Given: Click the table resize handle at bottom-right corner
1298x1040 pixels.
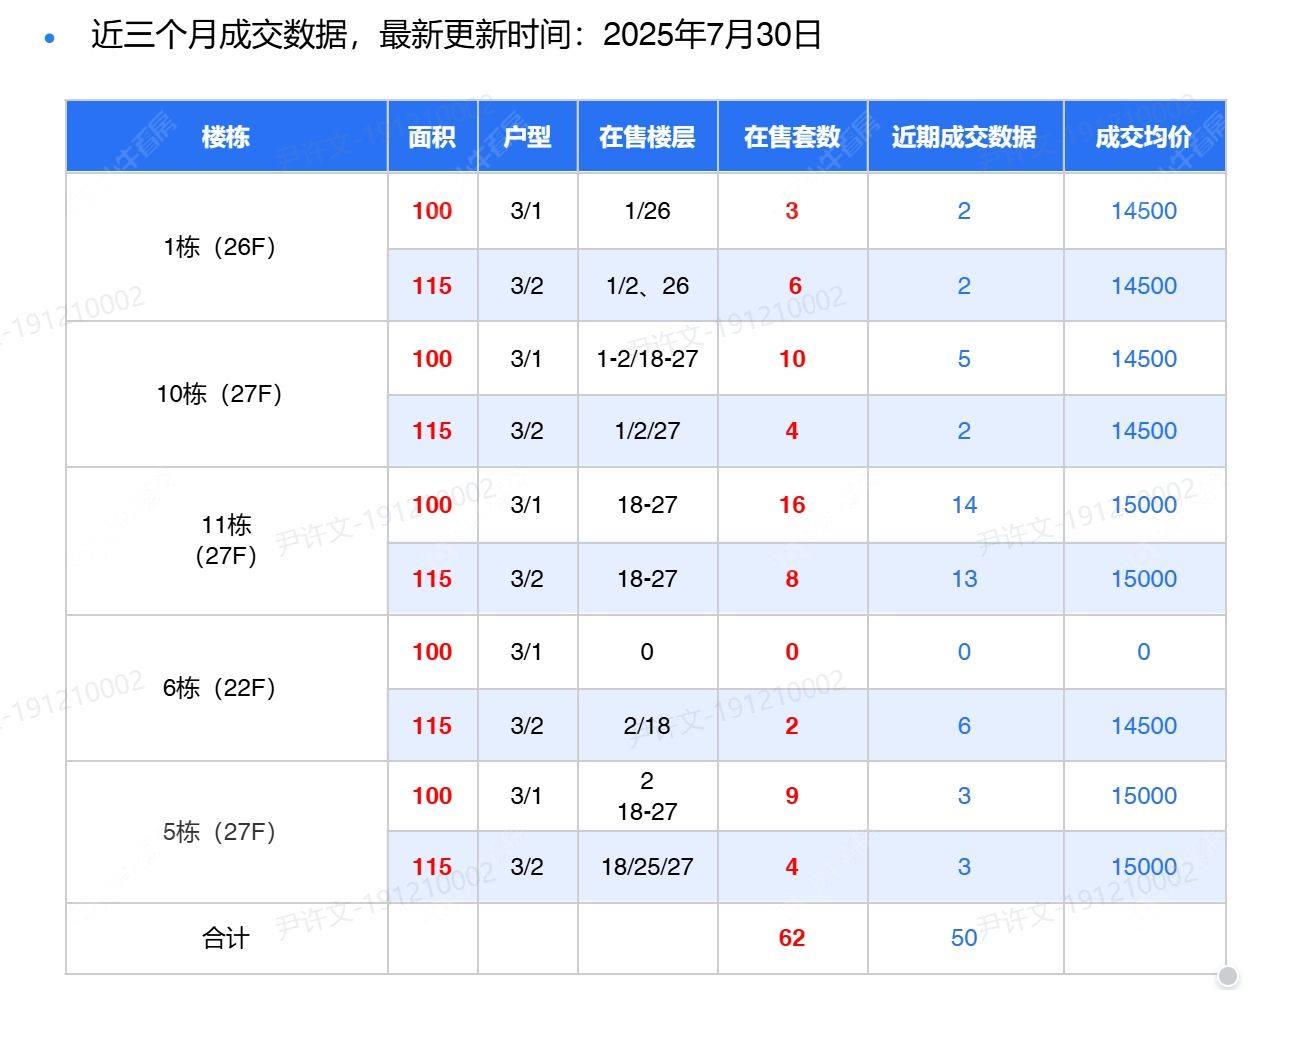Looking at the screenshot, I should pyautogui.click(x=1228, y=976).
